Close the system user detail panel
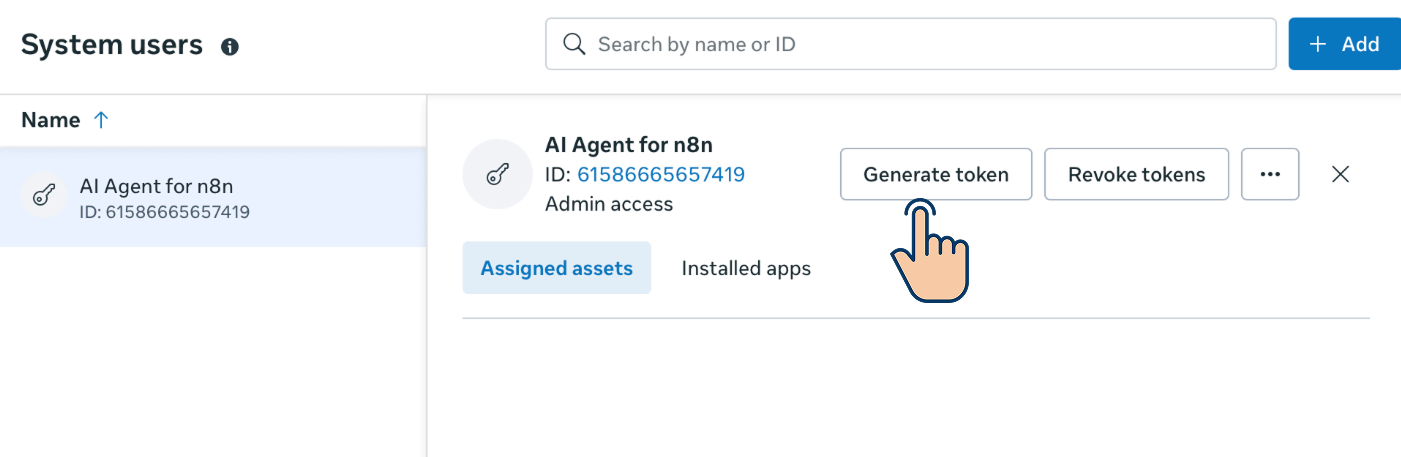The width and height of the screenshot is (1401, 457). 1341,174
